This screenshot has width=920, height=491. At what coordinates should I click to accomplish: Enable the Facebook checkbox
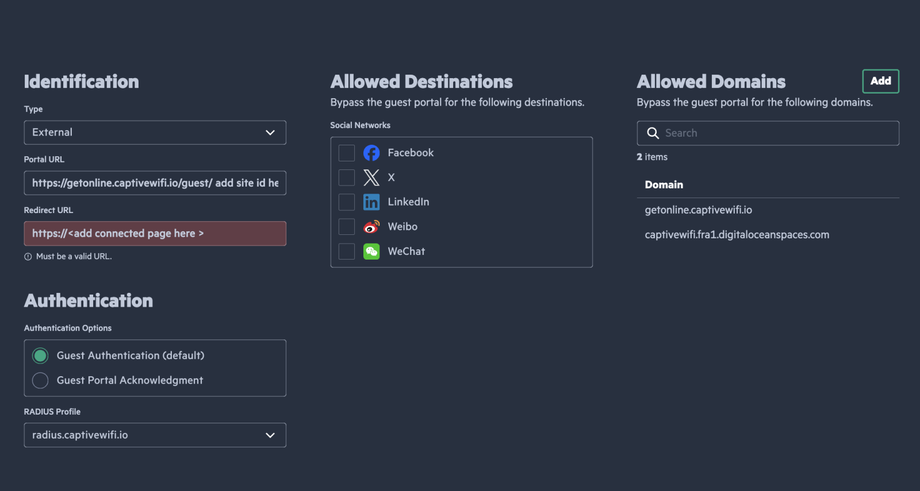tap(346, 153)
